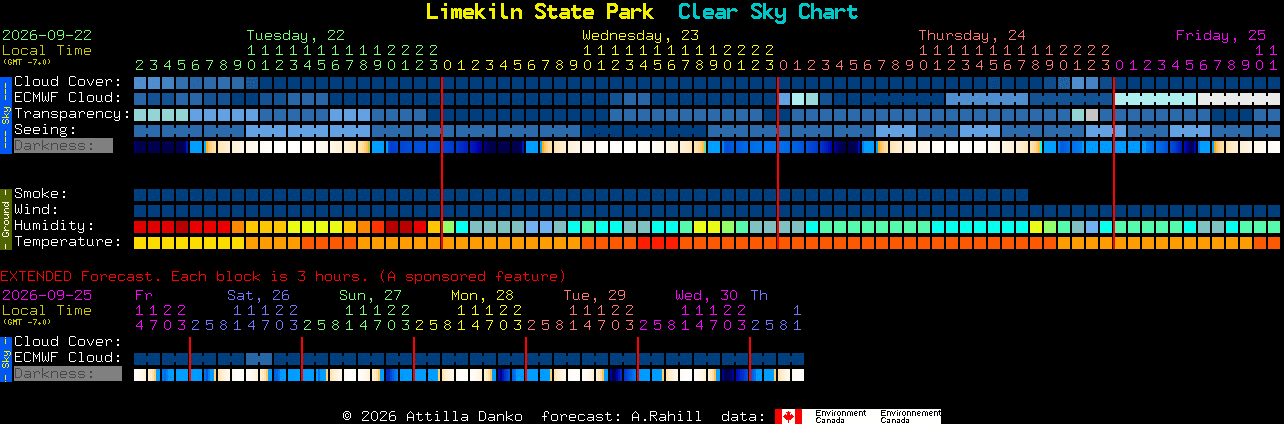Viewport: 1284px width, 424px height.
Task: Click the first red Humidity block
Action: [140, 227]
